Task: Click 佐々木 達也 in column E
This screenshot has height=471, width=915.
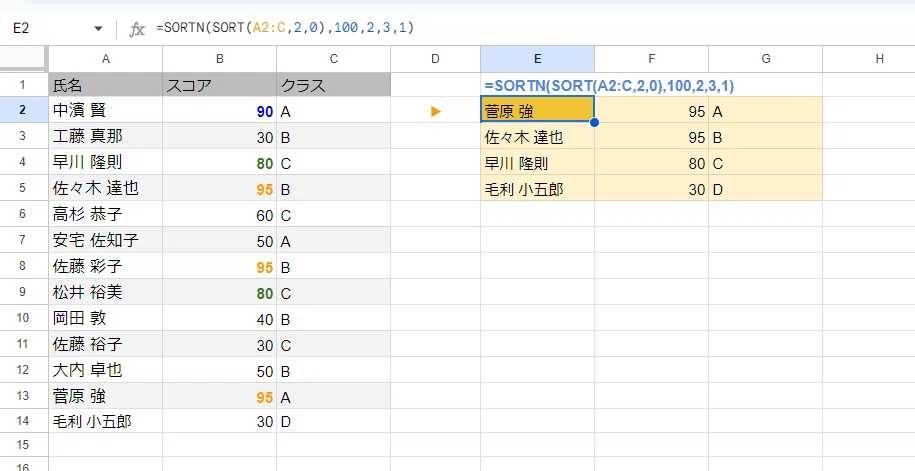Action: (x=537, y=137)
